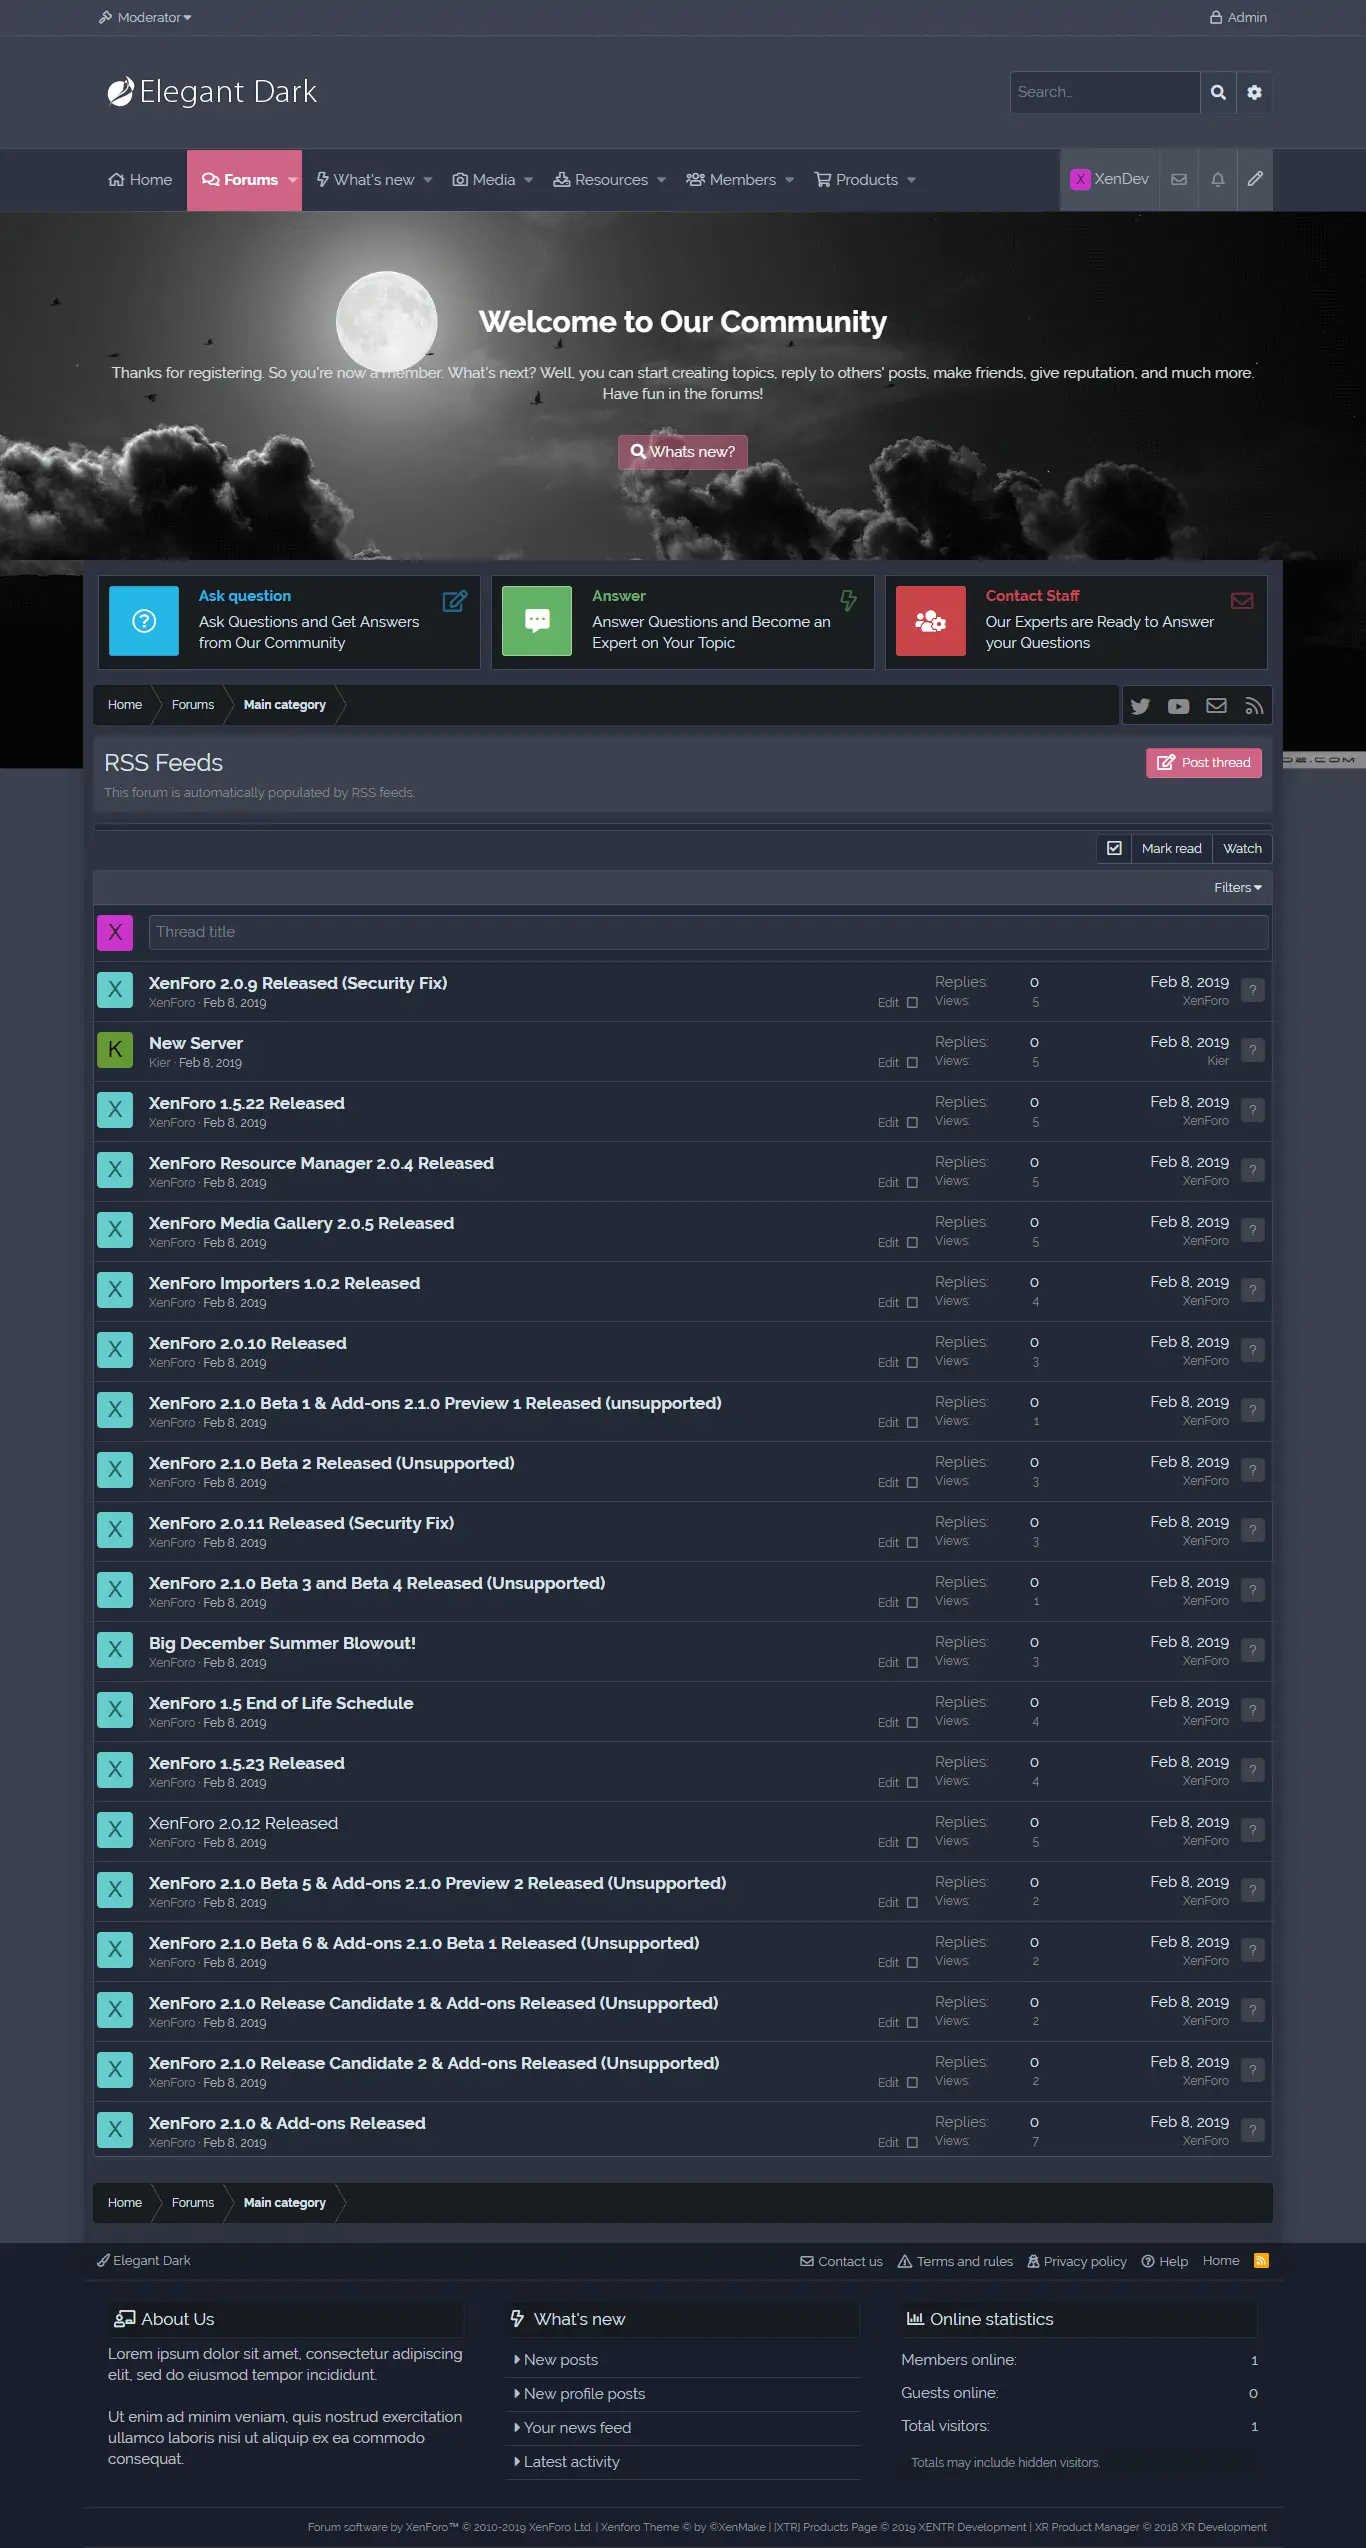
Task: Click the green Answer chat tile
Action: tap(537, 621)
